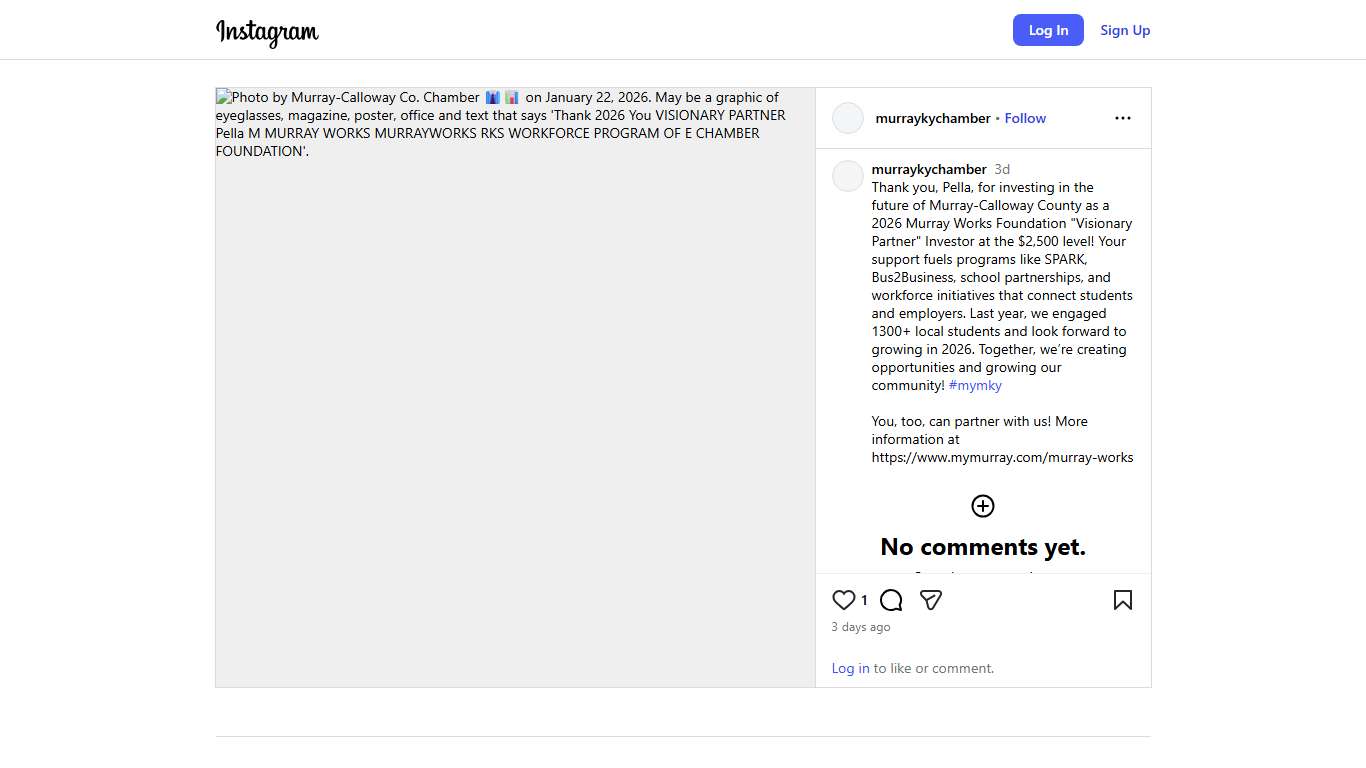Open the #mymky hashtag
The width and height of the screenshot is (1366, 768).
click(975, 385)
